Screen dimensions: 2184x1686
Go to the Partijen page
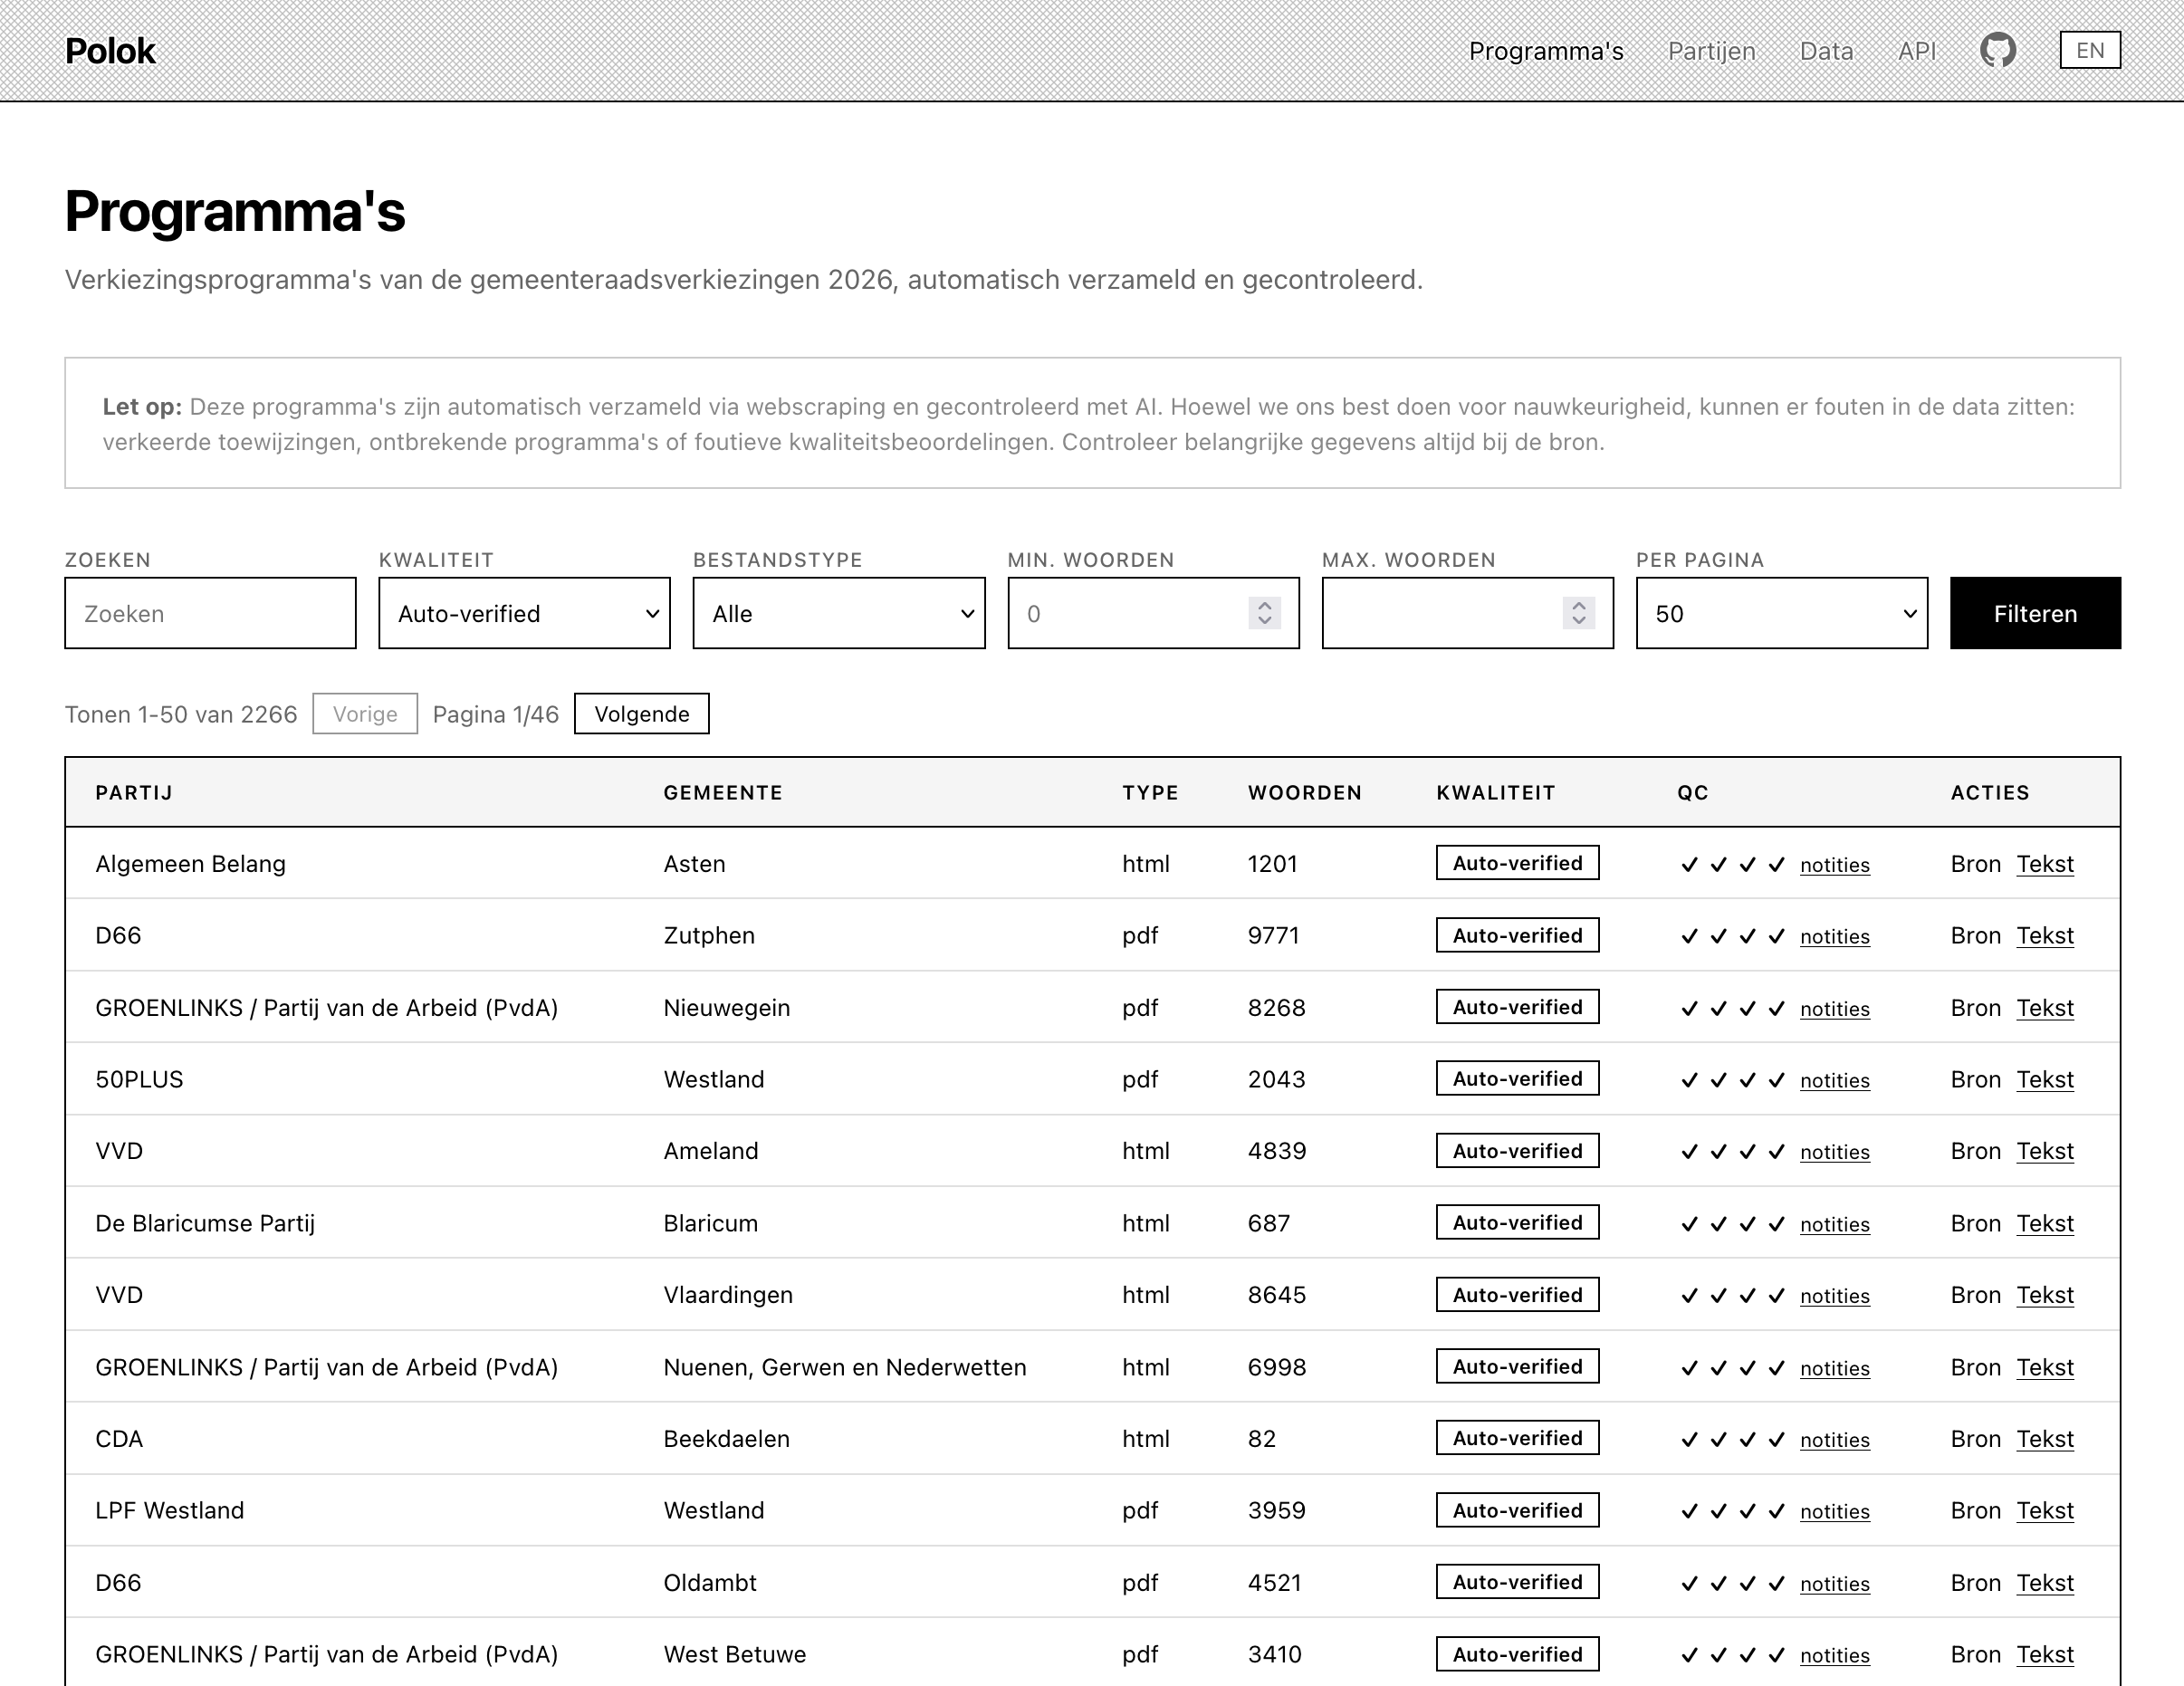point(1711,51)
